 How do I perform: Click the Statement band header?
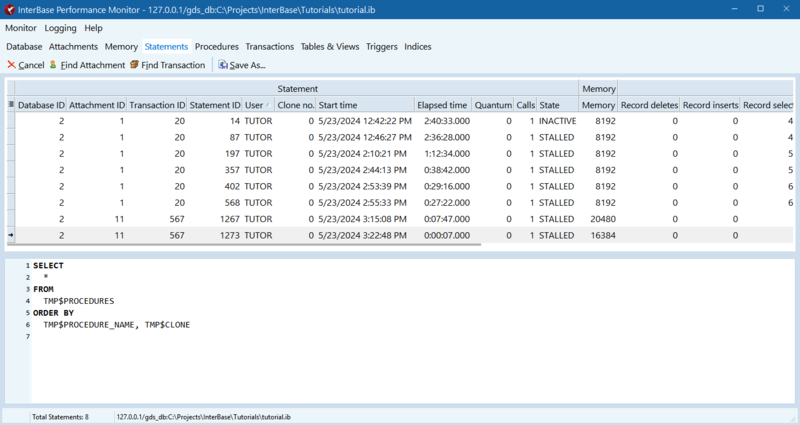click(x=297, y=88)
